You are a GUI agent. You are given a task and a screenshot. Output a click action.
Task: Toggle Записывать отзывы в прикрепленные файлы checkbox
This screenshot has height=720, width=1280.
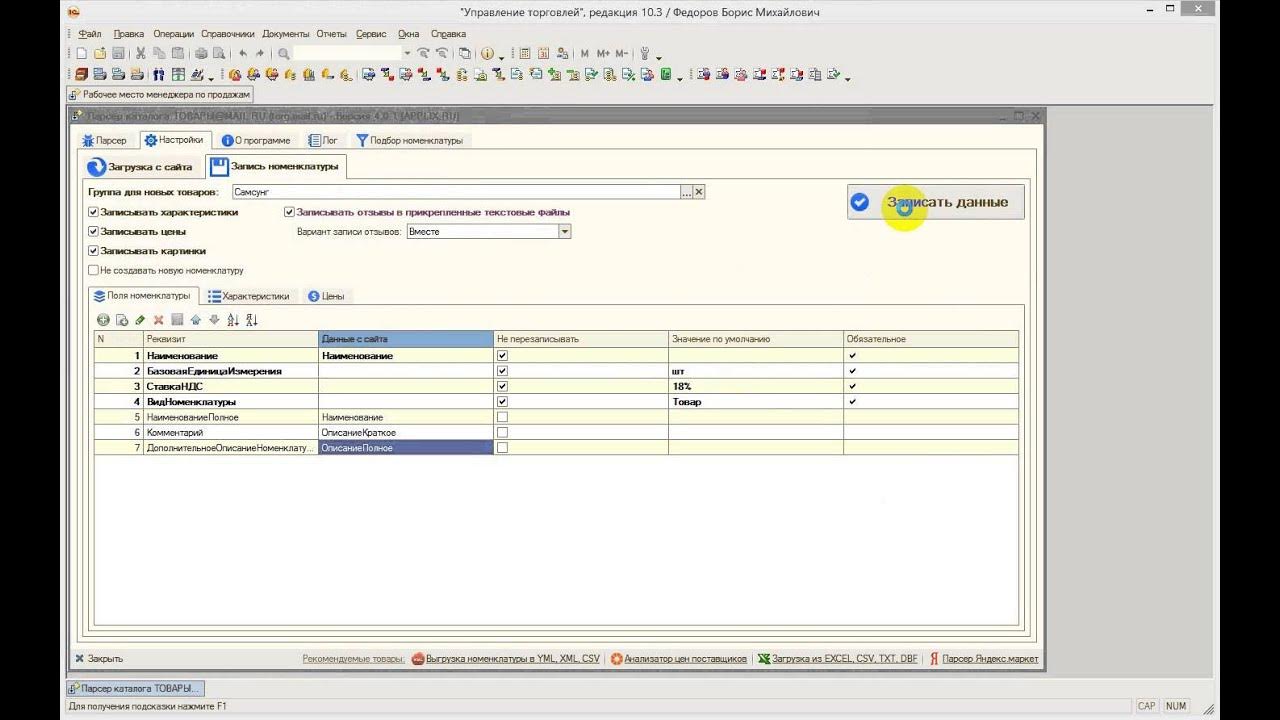click(x=289, y=212)
